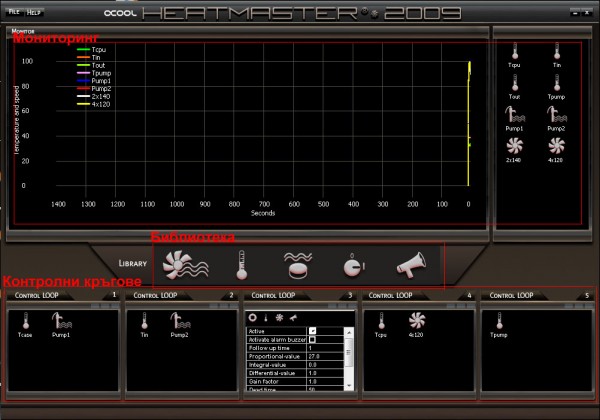Toggle the Active checkbox in Control Loop 3
The image size is (600, 420).
(312, 331)
